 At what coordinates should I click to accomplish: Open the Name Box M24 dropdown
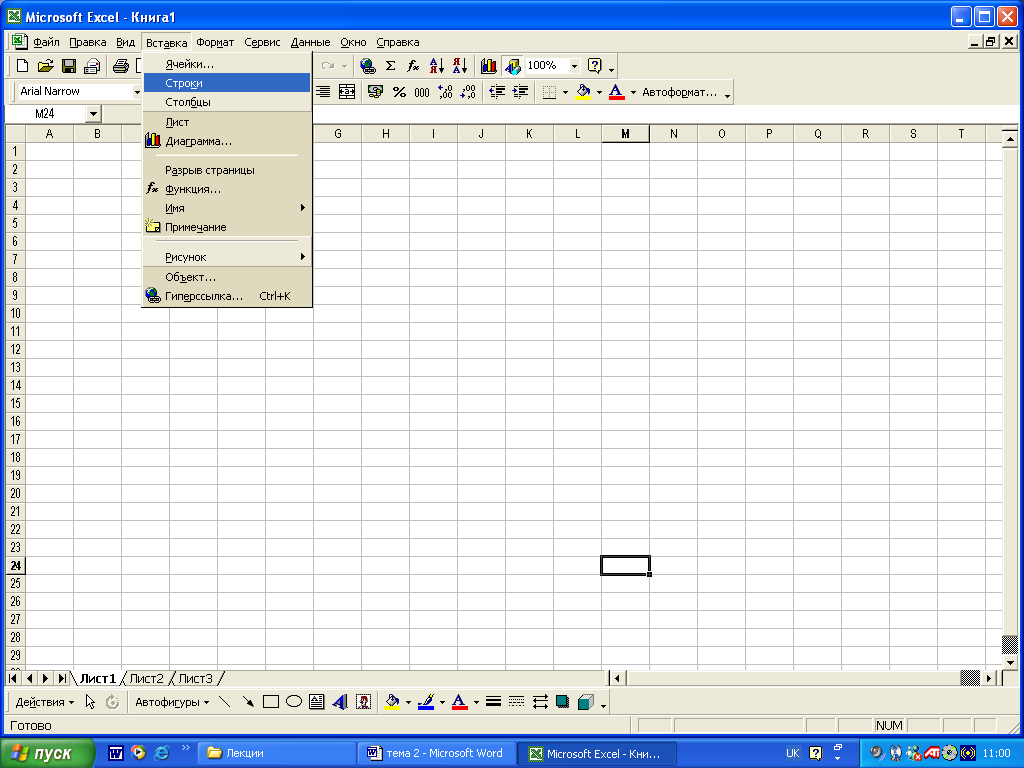(93, 114)
